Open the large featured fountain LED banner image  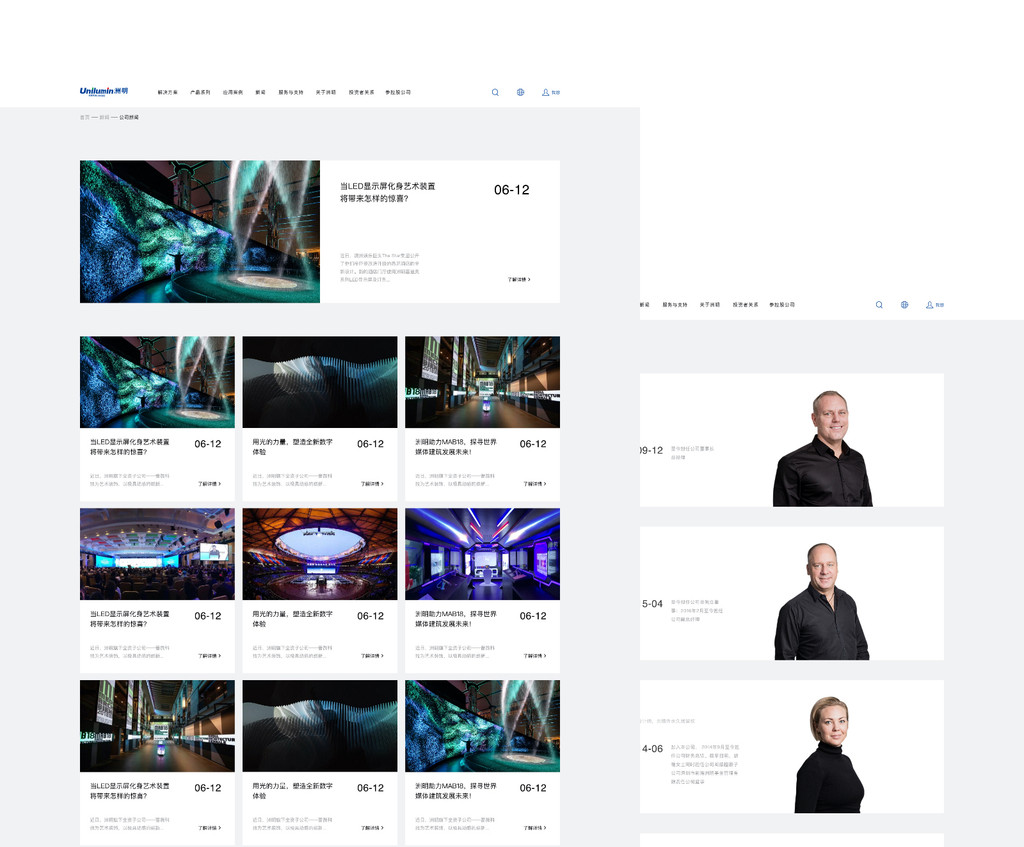point(200,231)
